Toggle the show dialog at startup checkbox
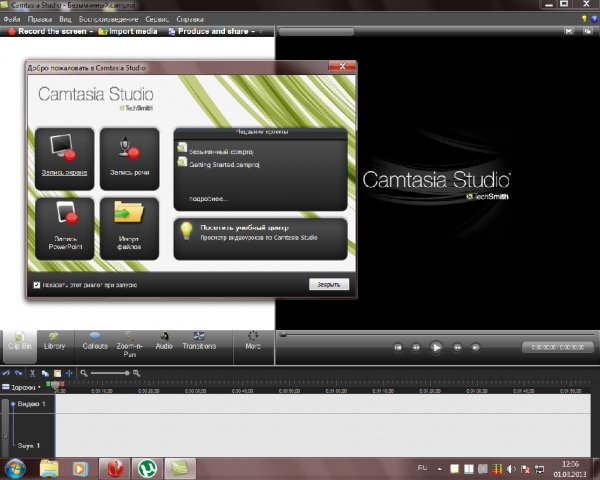Viewport: 600px width, 480px height. (37, 285)
